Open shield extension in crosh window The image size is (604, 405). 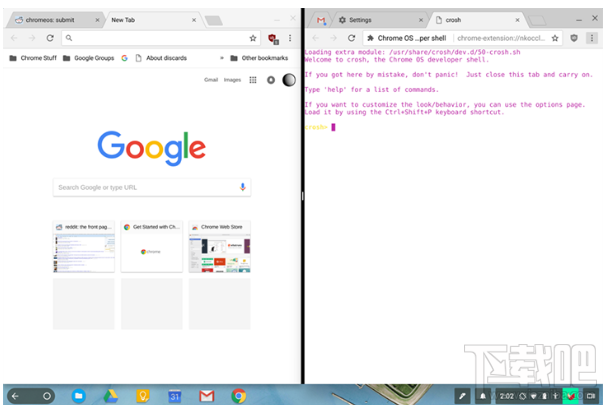point(574,38)
